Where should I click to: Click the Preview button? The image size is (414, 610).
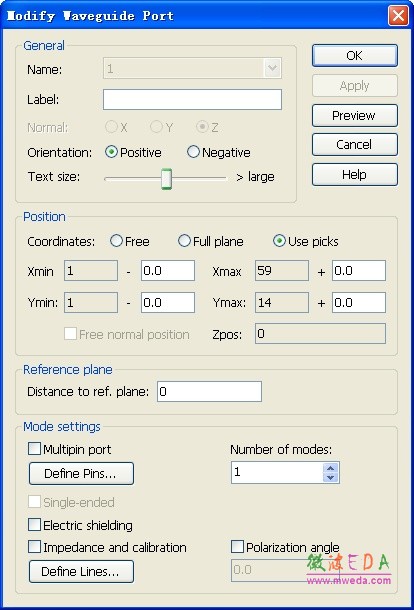coord(354,116)
